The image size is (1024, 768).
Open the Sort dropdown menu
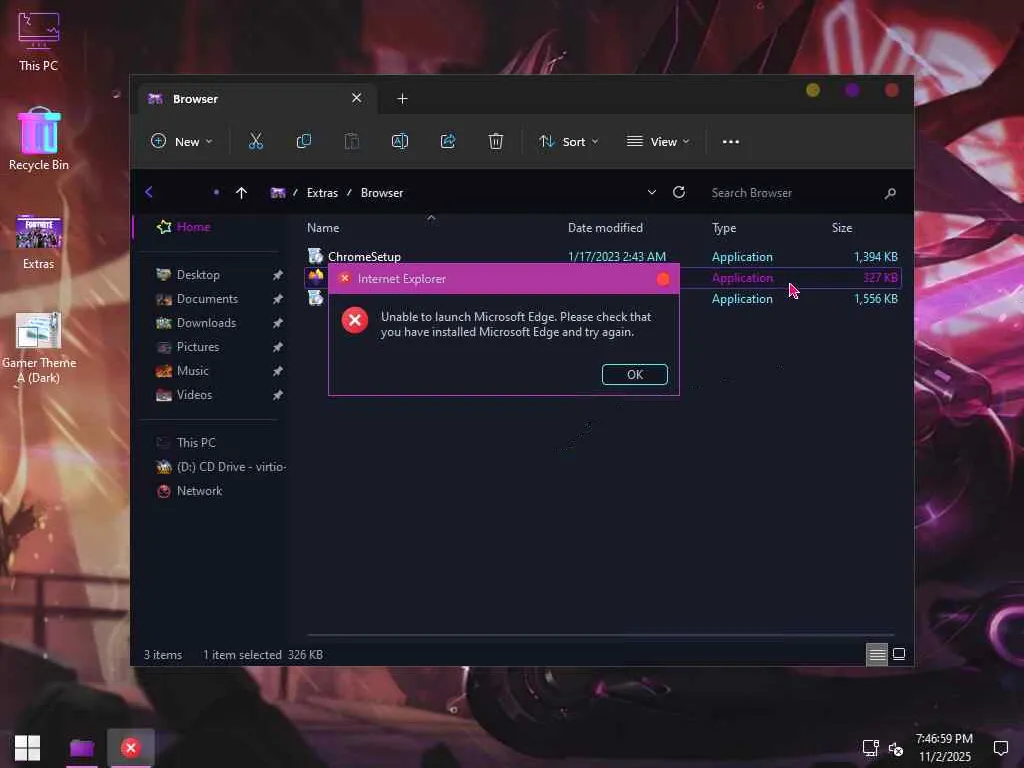pyautogui.click(x=568, y=142)
